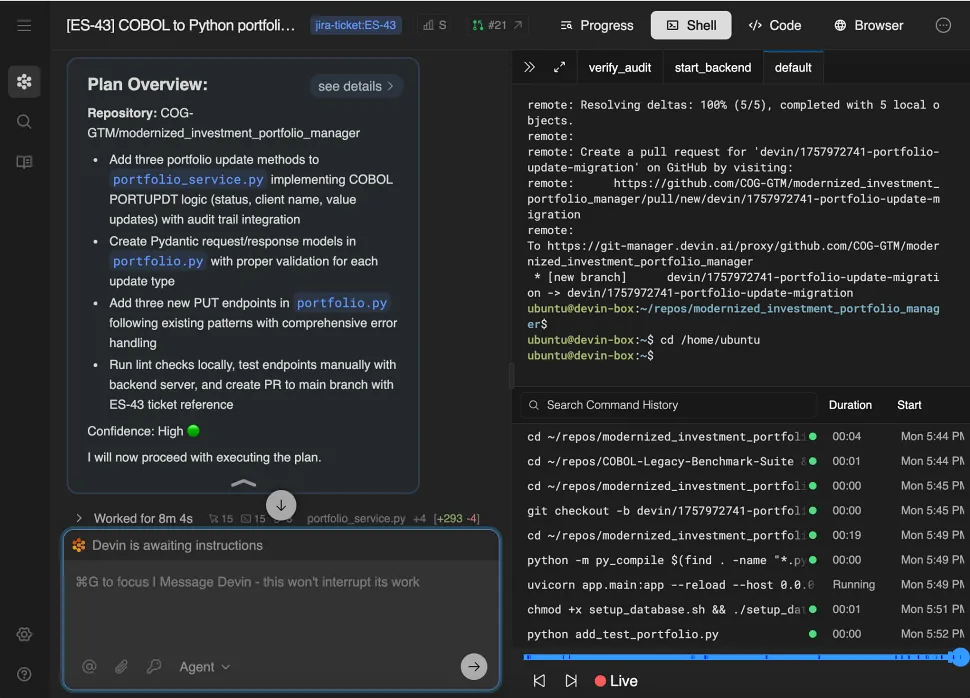
Task: Click the Start column header
Action: (x=909, y=405)
